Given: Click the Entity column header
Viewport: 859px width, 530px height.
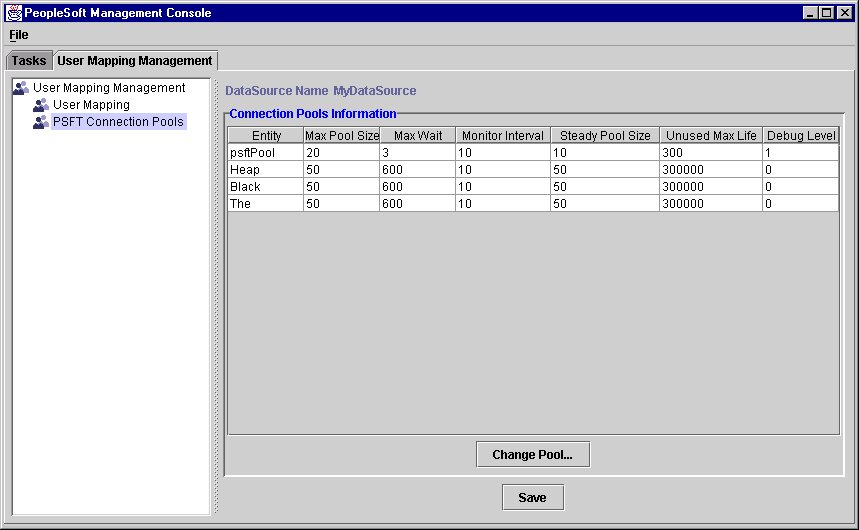Looking at the screenshot, I should point(266,135).
